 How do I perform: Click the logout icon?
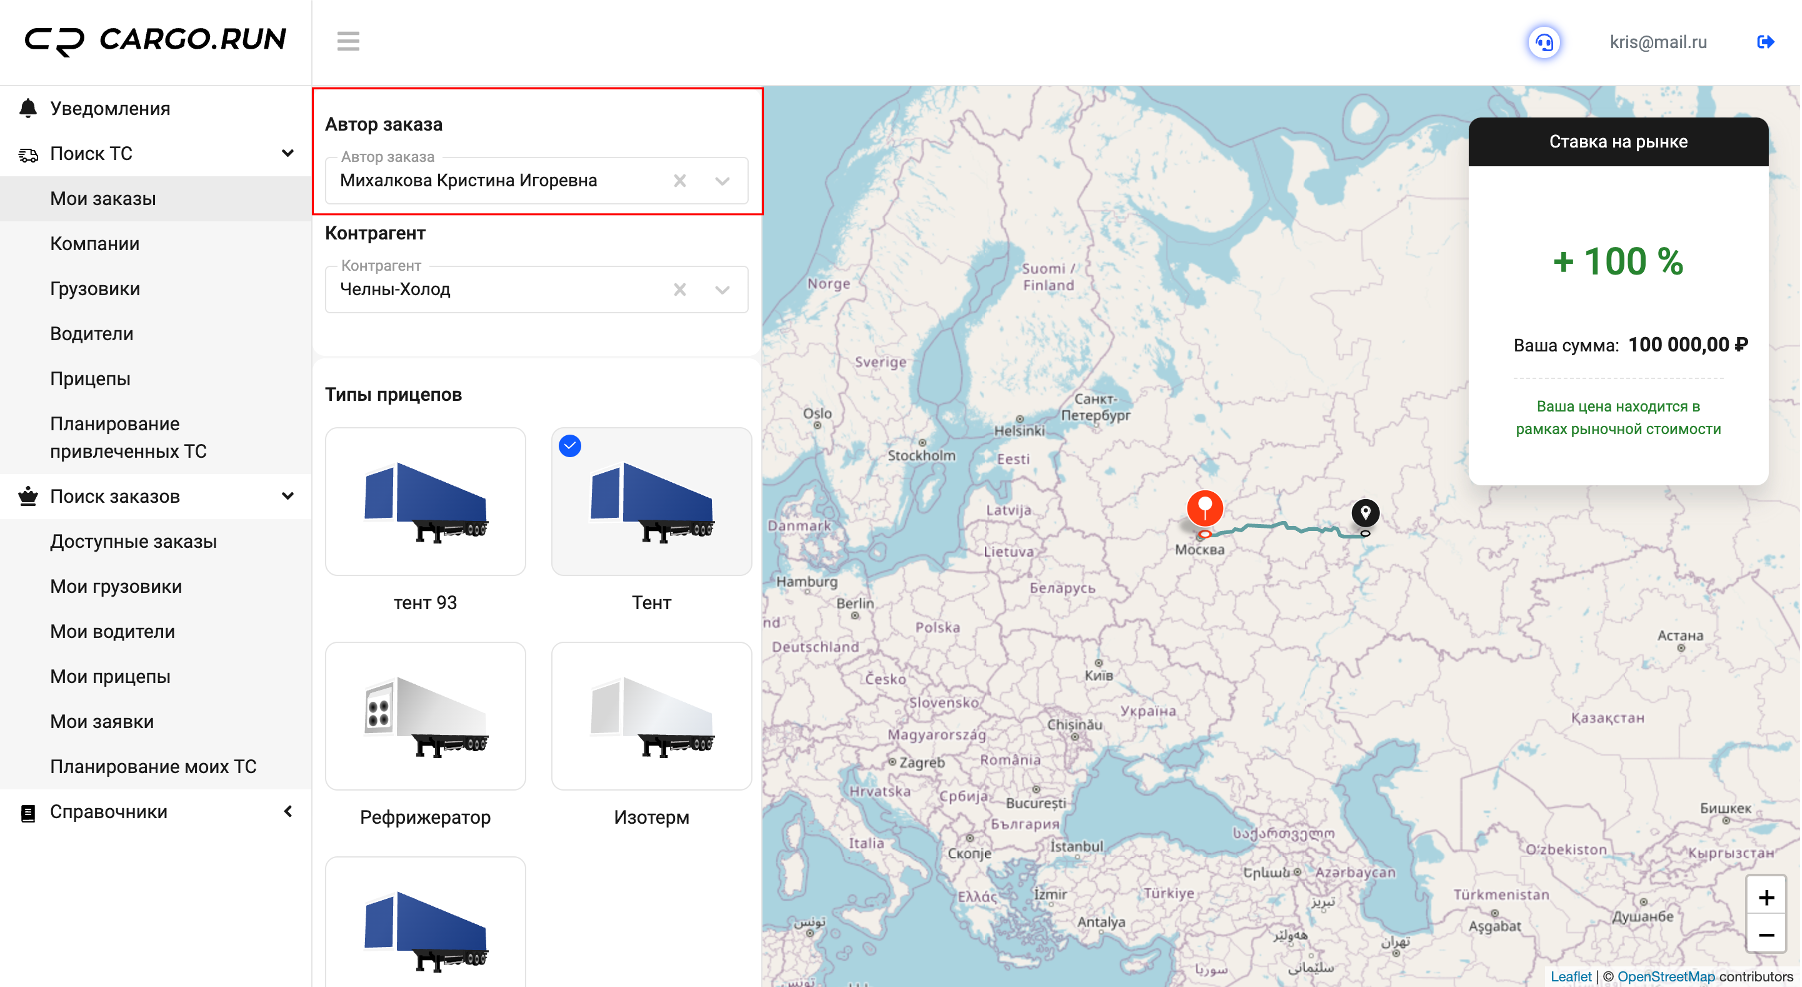pos(1765,42)
